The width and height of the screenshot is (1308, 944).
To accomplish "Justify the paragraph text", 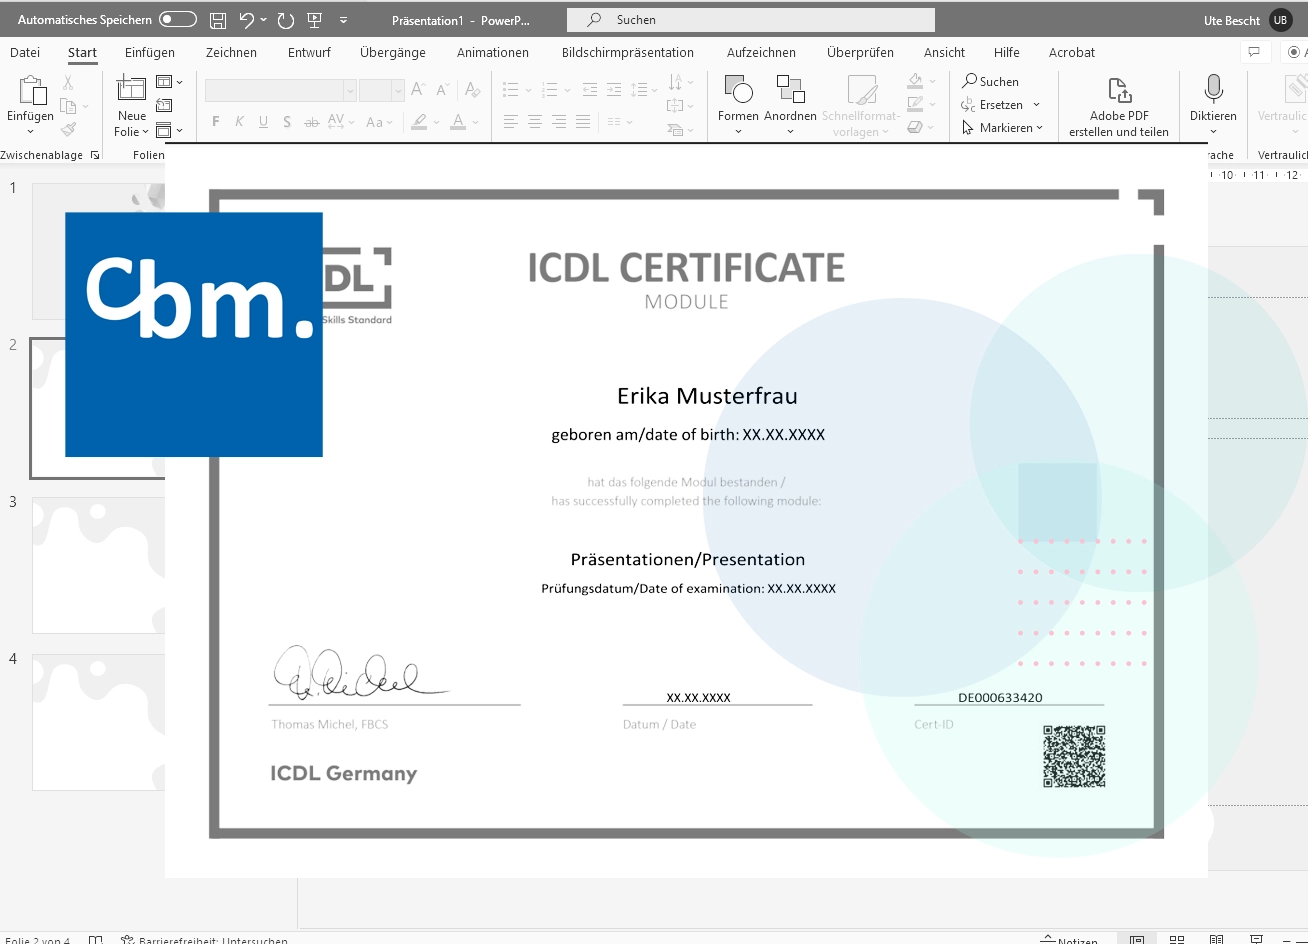I will (x=583, y=122).
